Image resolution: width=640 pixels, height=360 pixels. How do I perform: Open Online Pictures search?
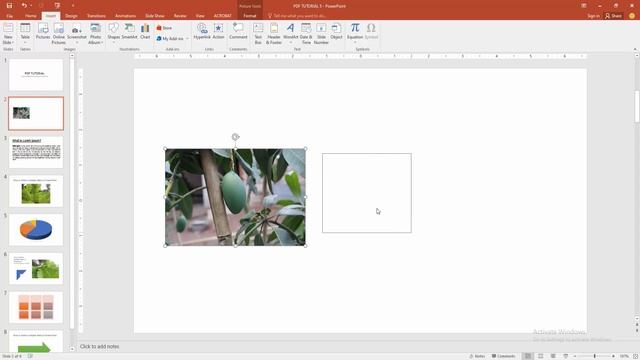(x=59, y=33)
